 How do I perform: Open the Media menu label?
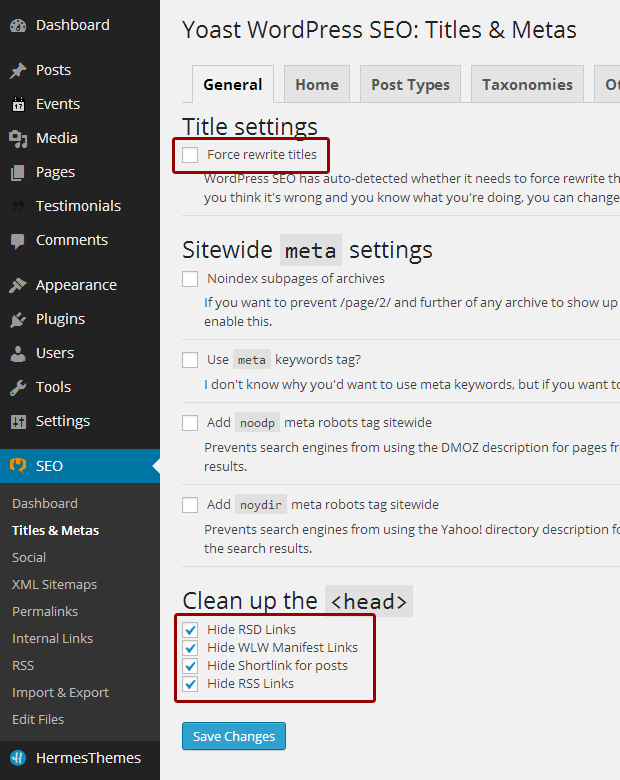(57, 138)
